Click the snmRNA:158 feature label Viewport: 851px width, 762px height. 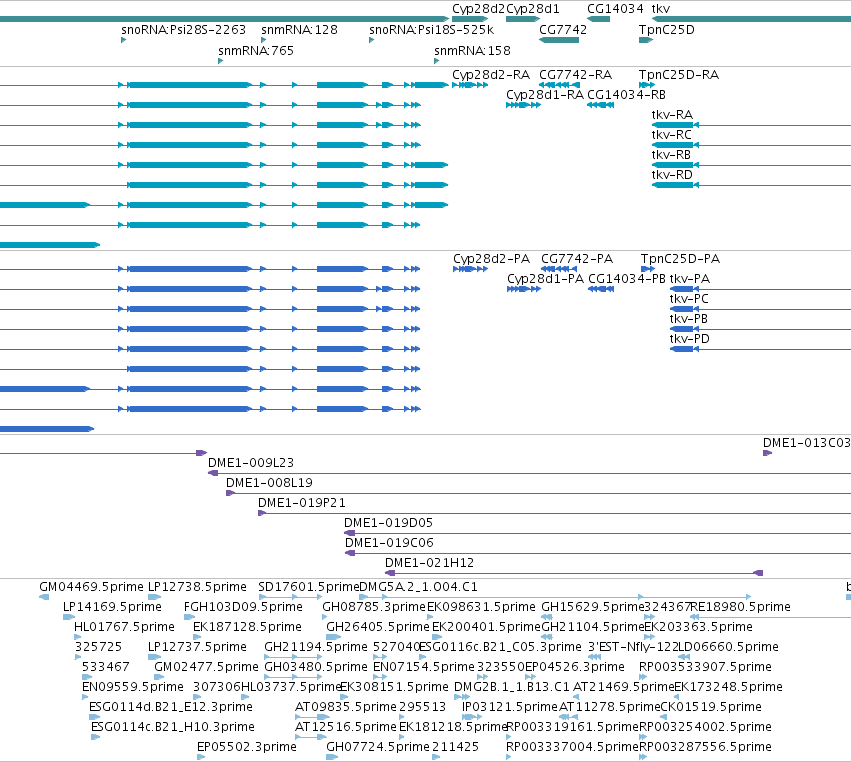click(472, 51)
